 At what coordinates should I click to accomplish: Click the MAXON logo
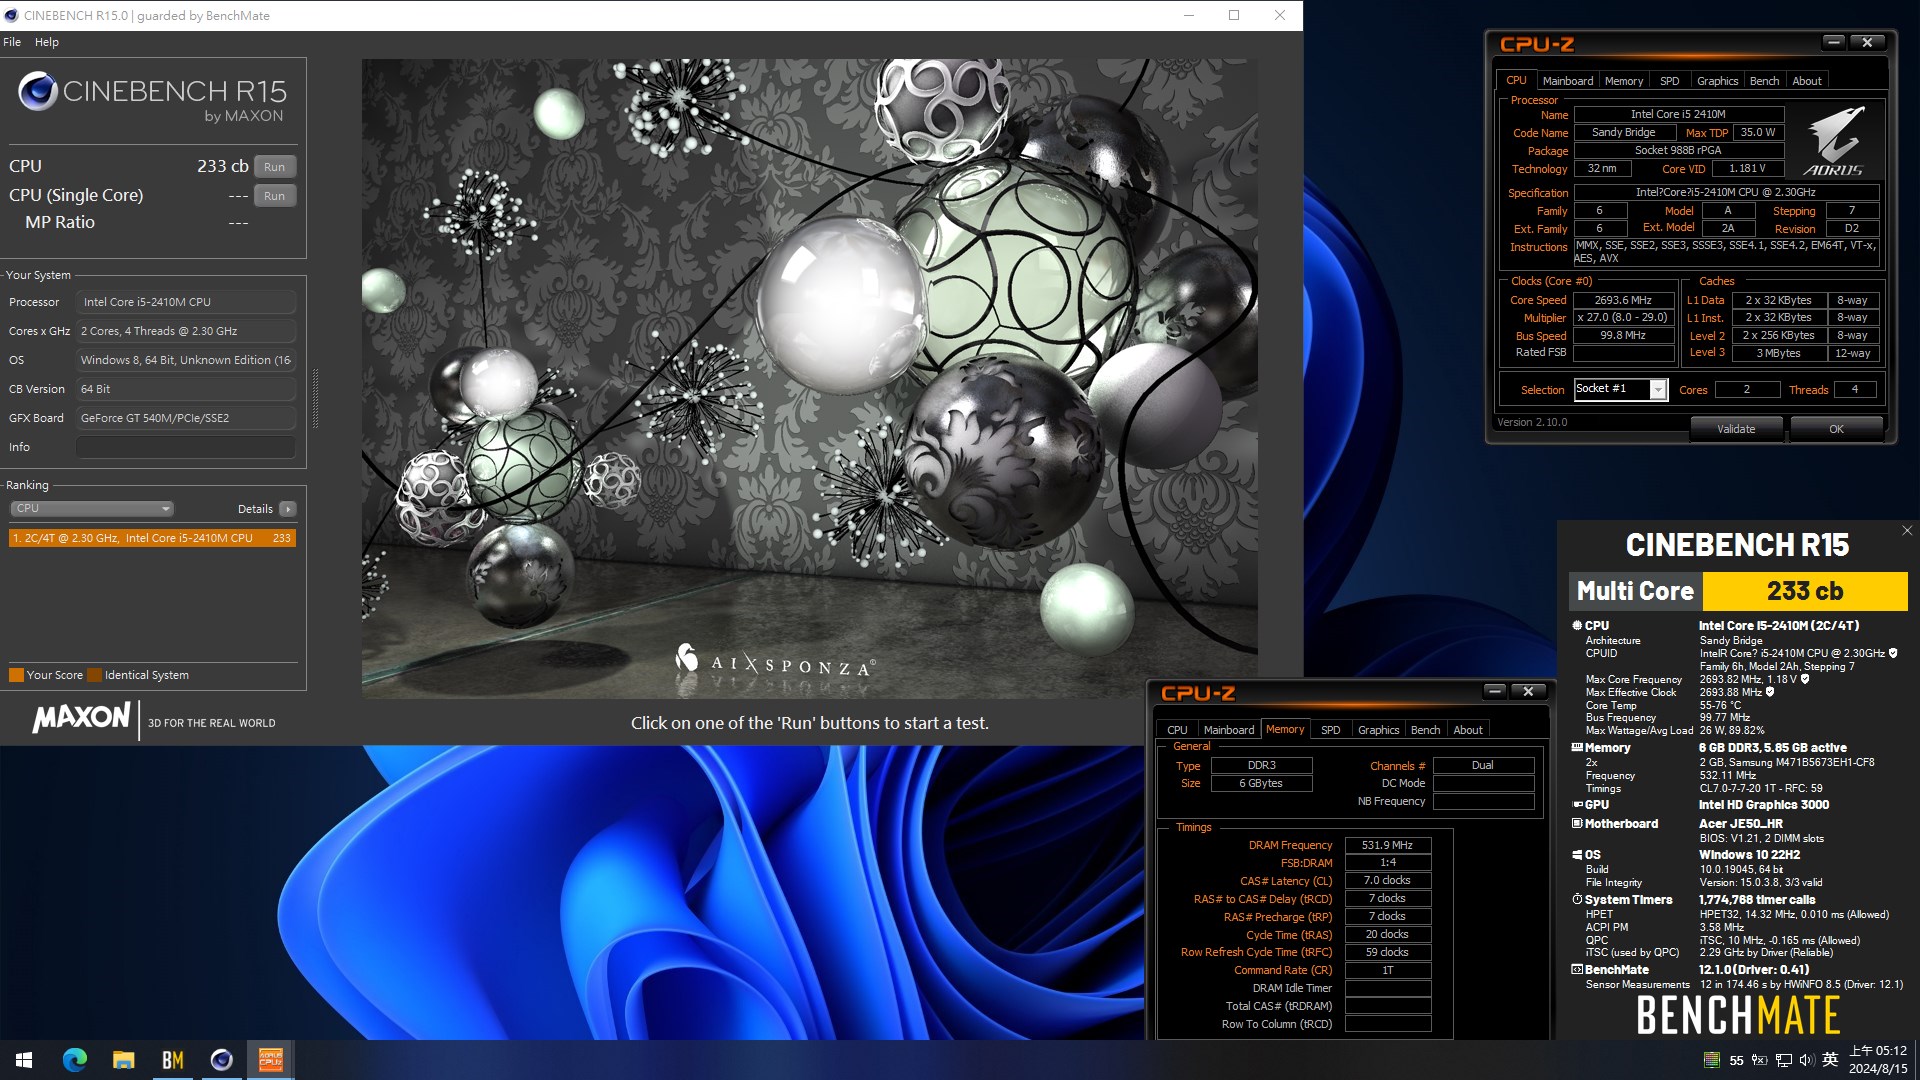coord(81,718)
